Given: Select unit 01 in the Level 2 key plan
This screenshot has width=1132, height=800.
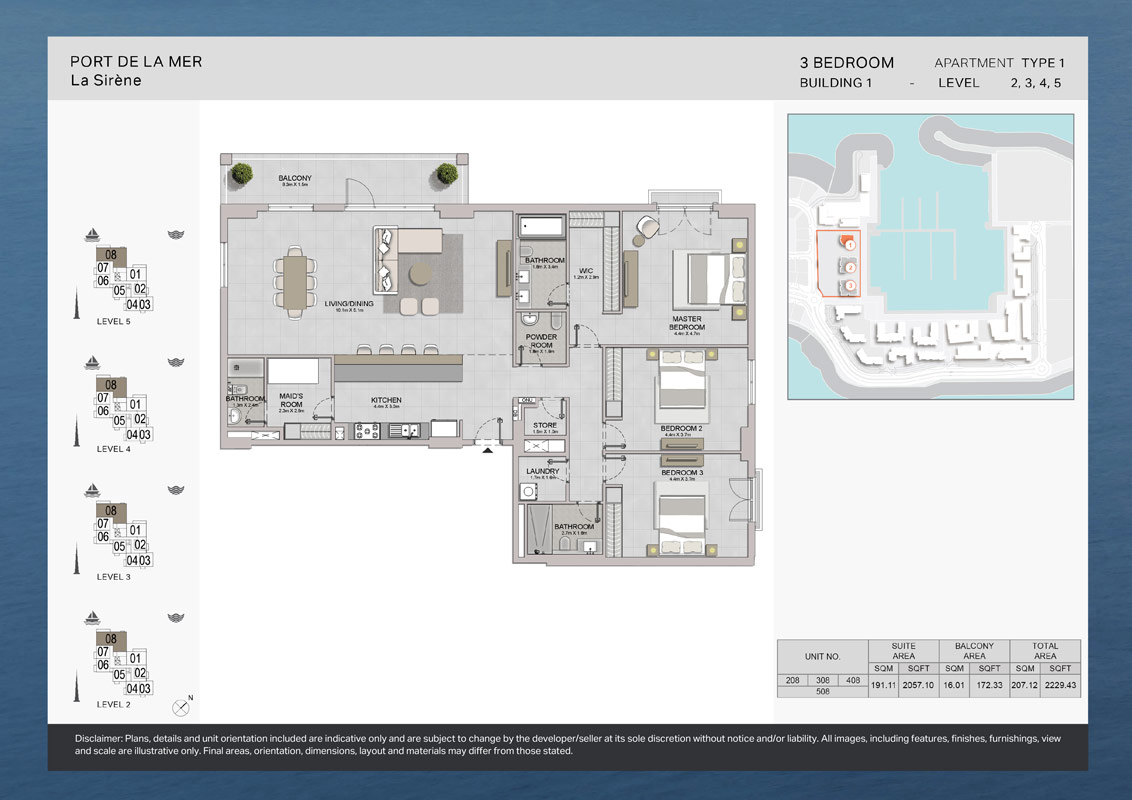Looking at the screenshot, I should click(137, 658).
